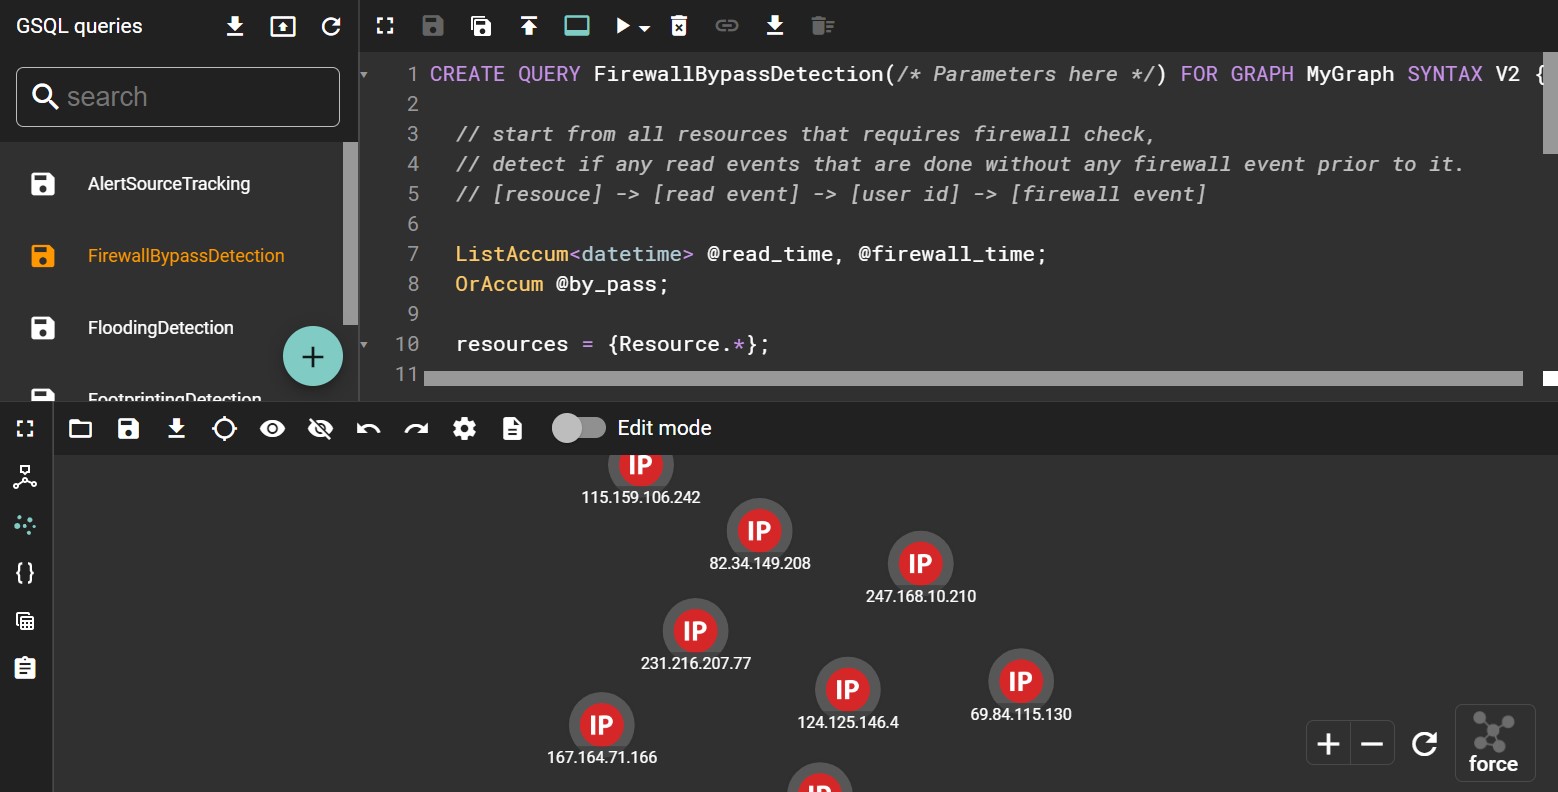Open the table result view

tap(25, 621)
